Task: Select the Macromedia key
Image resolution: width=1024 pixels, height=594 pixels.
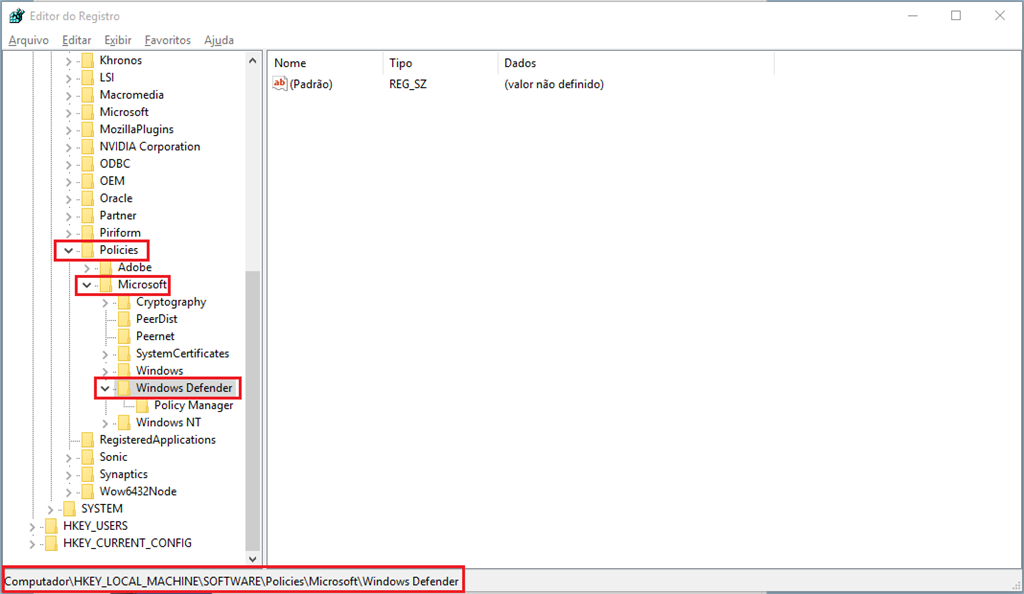Action: (x=131, y=95)
